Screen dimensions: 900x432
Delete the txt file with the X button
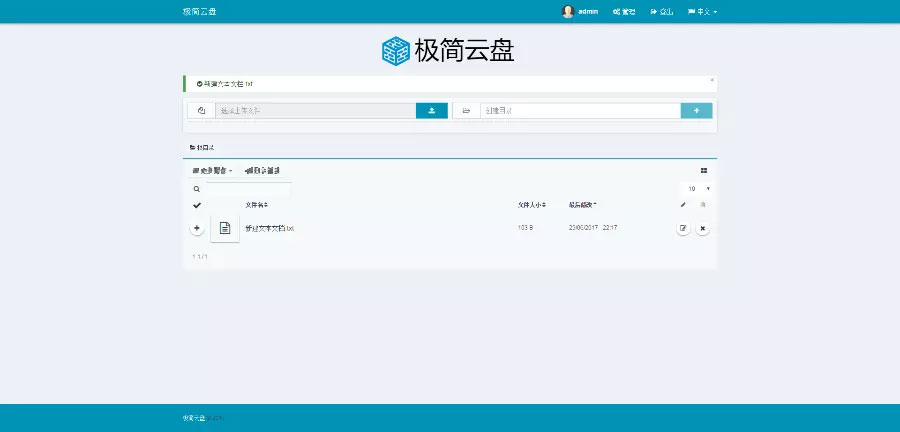[x=702, y=228]
